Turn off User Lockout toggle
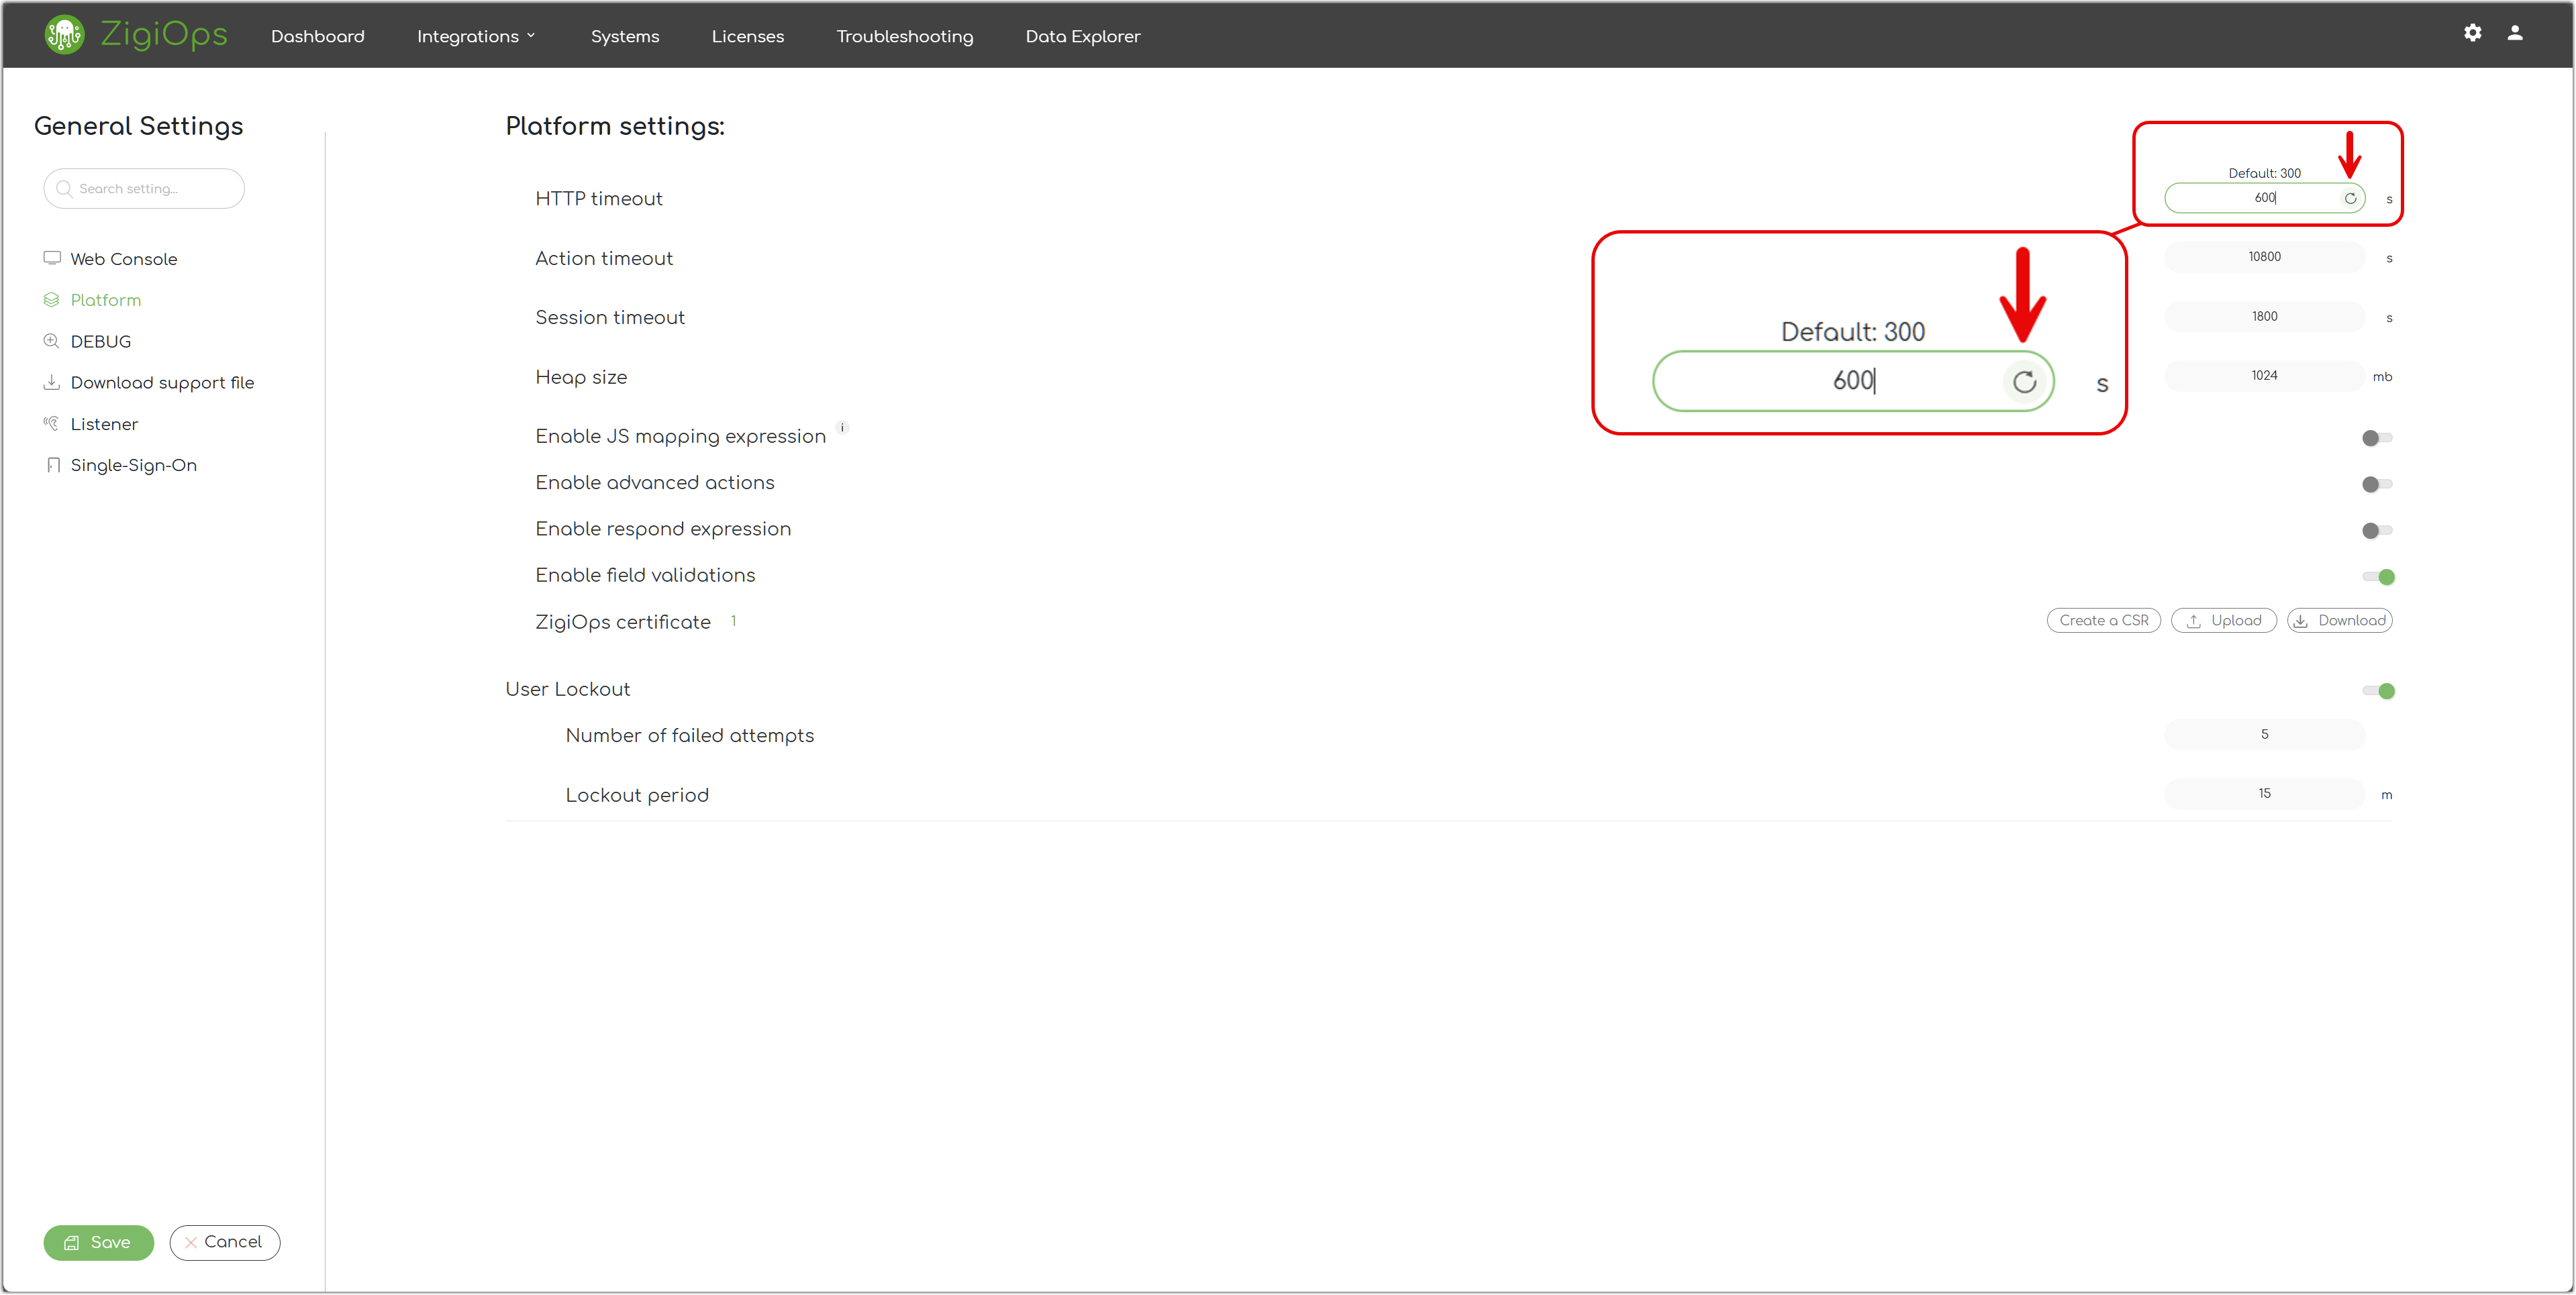 [2378, 691]
